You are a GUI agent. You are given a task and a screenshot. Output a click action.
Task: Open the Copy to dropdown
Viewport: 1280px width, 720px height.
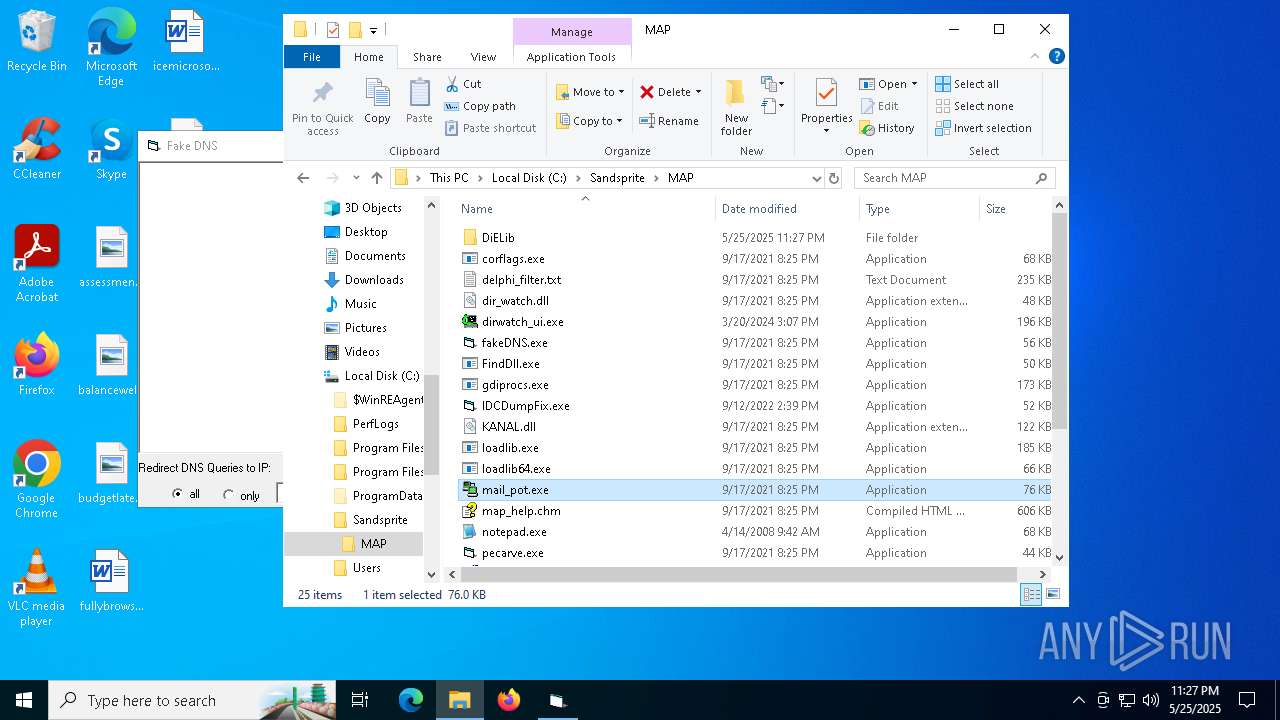[x=590, y=121]
